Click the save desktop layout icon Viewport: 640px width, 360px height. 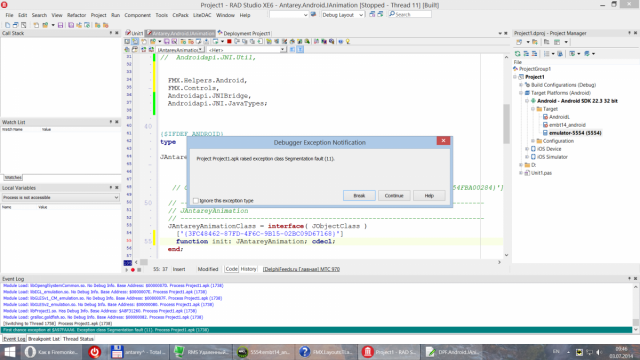click(372, 14)
